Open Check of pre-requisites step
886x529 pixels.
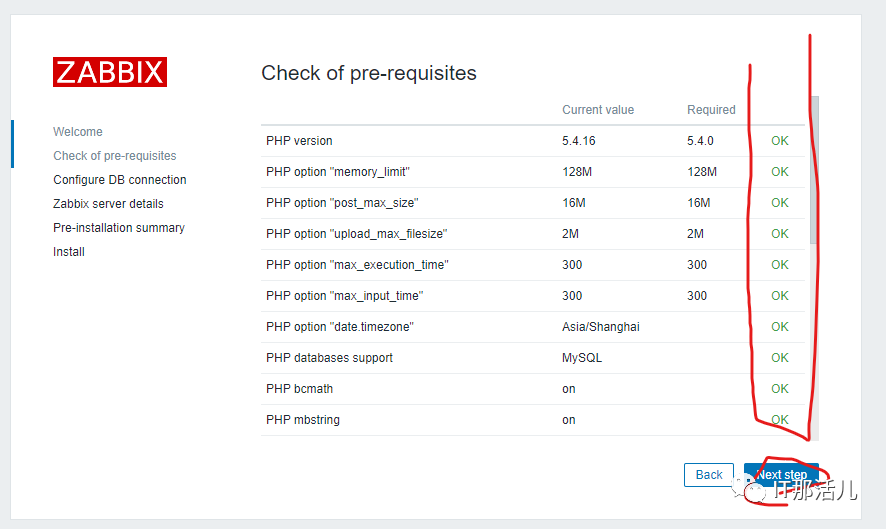[x=115, y=155]
